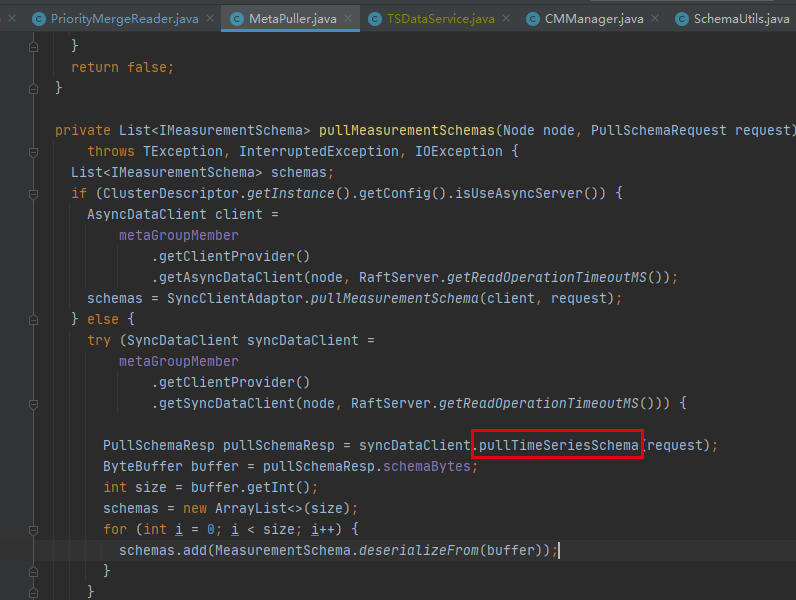This screenshot has width=796, height=600.
Task: Close the MetaPuller.java tab
Action: coord(348,19)
